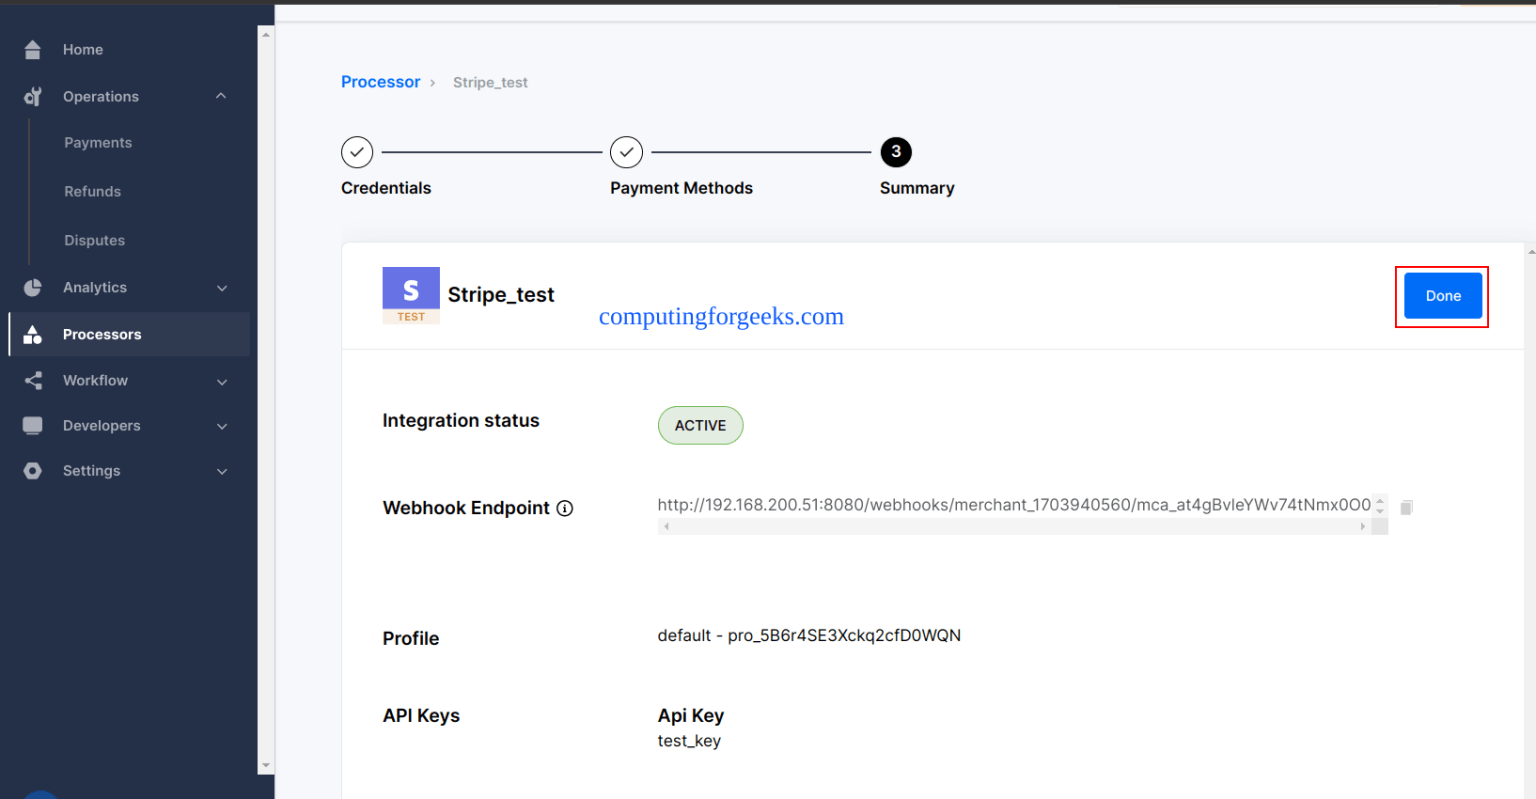Select Disputes from the sidebar
Image resolution: width=1536 pixels, height=799 pixels.
pyautogui.click(x=94, y=240)
